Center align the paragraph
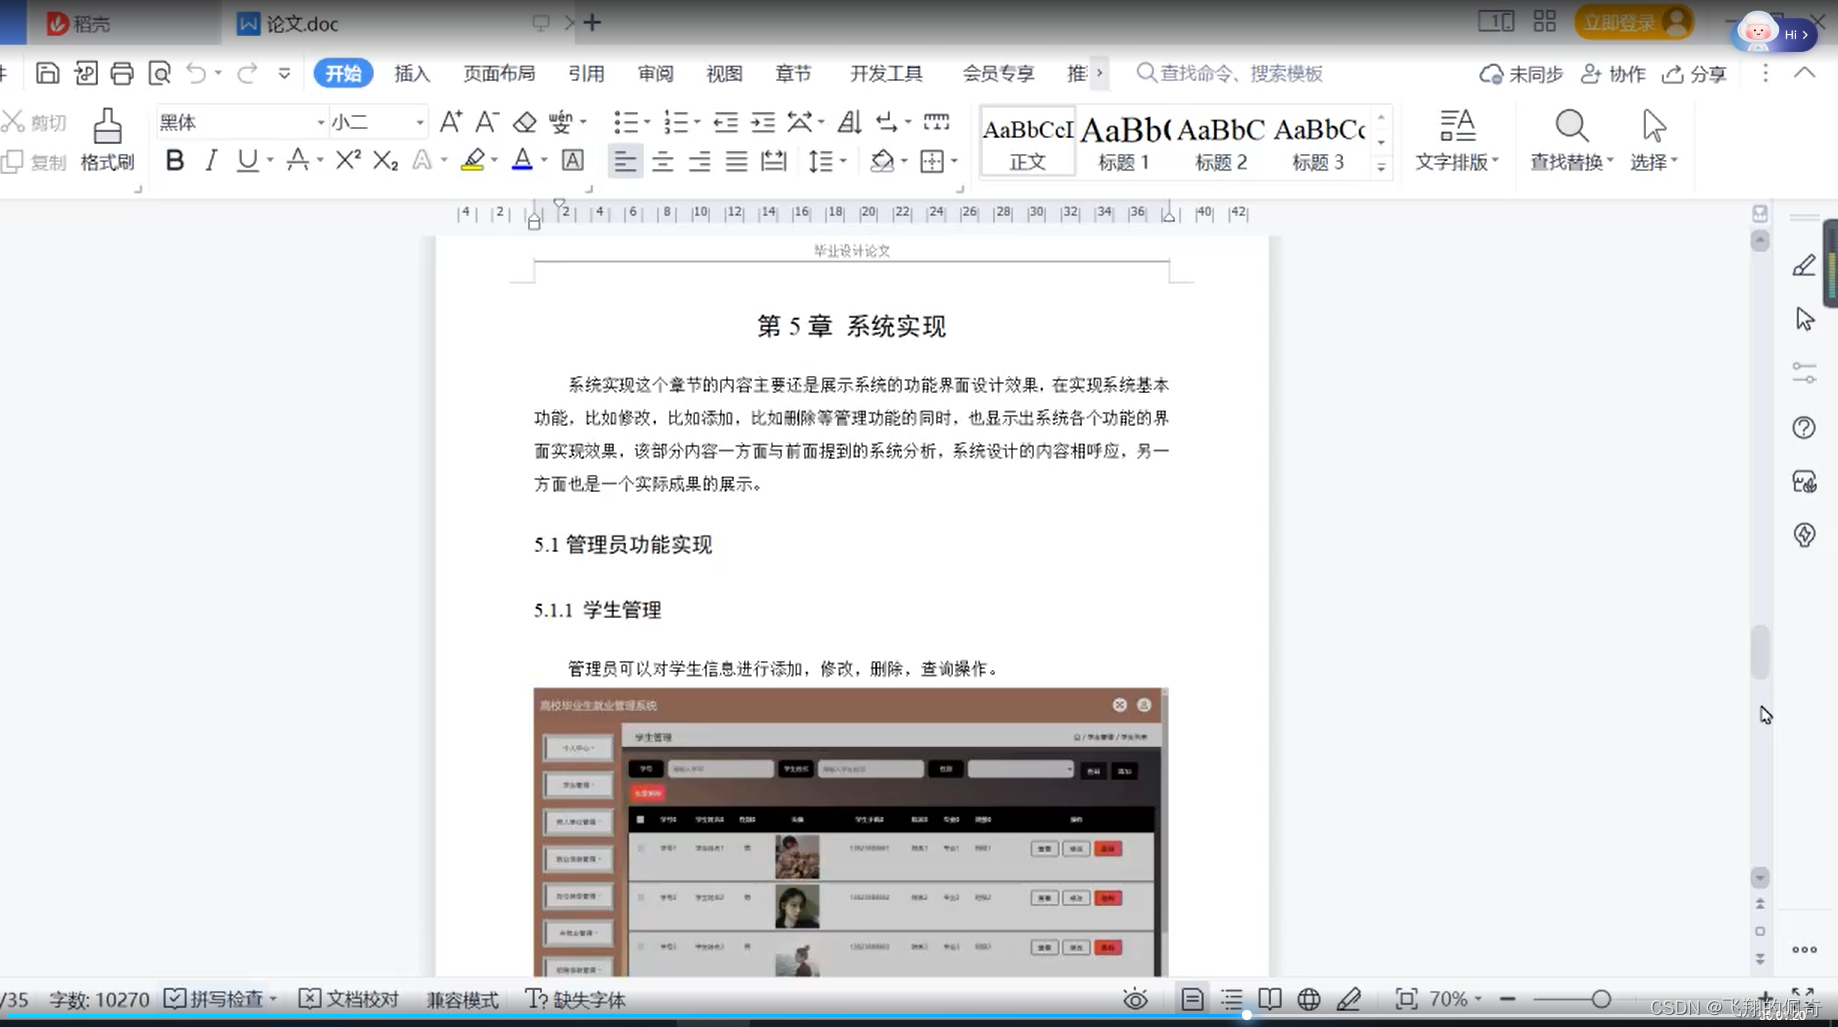 tap(662, 160)
